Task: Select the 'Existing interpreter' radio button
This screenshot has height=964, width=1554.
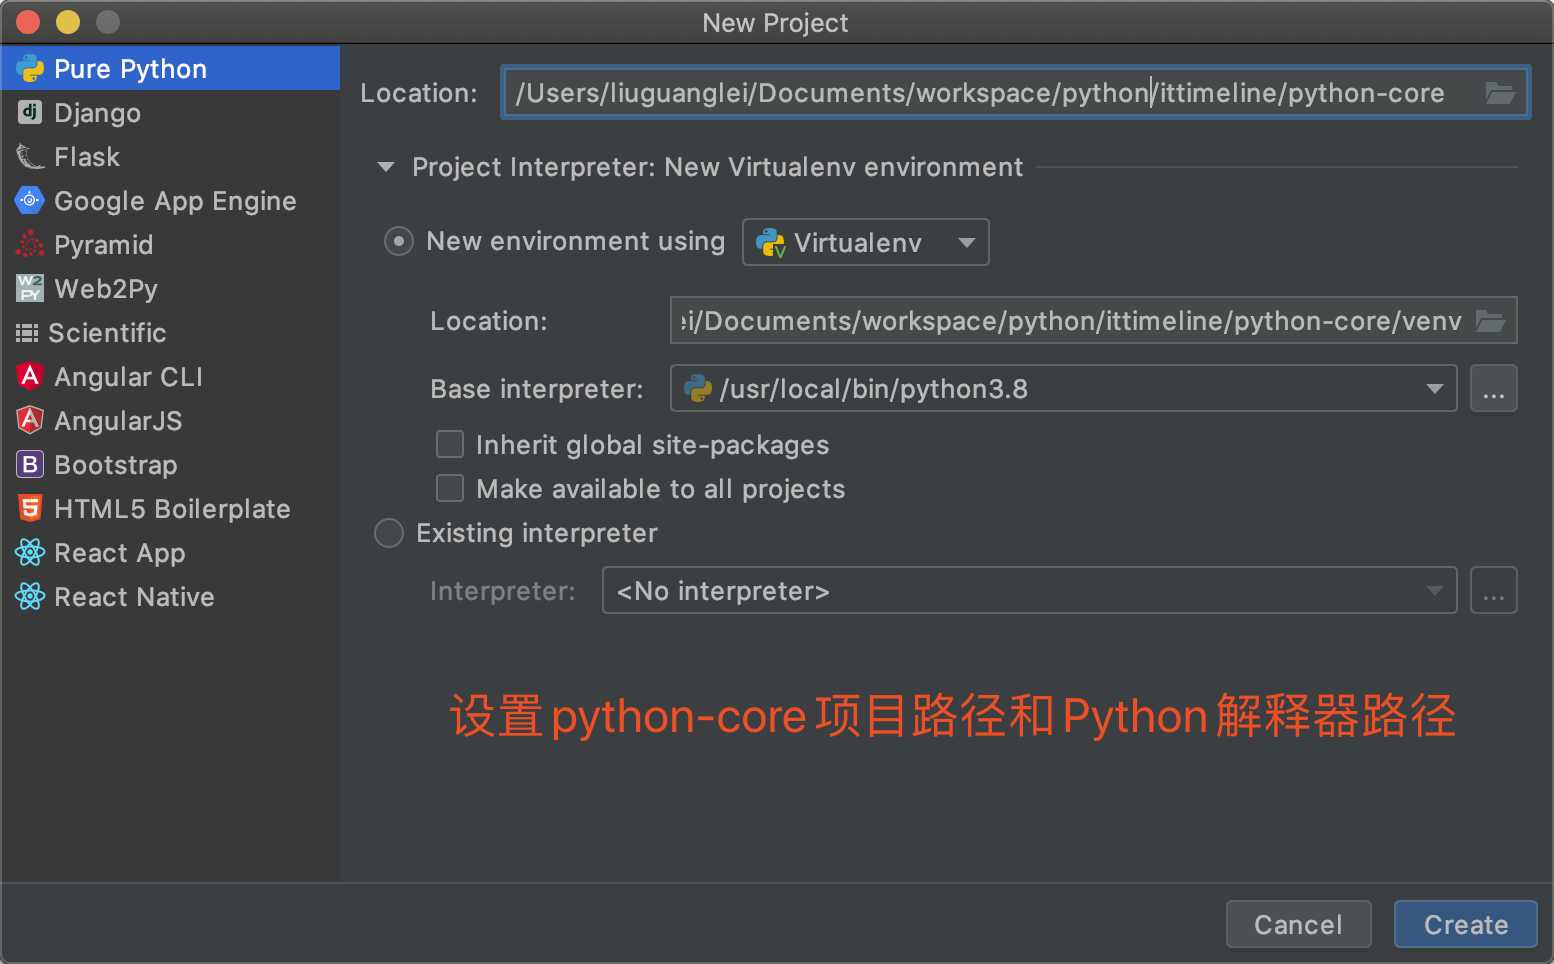Action: (389, 533)
